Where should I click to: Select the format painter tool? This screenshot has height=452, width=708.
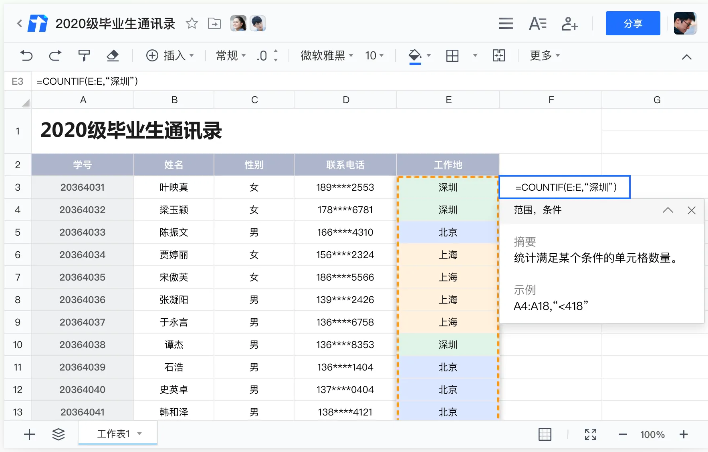[84, 56]
